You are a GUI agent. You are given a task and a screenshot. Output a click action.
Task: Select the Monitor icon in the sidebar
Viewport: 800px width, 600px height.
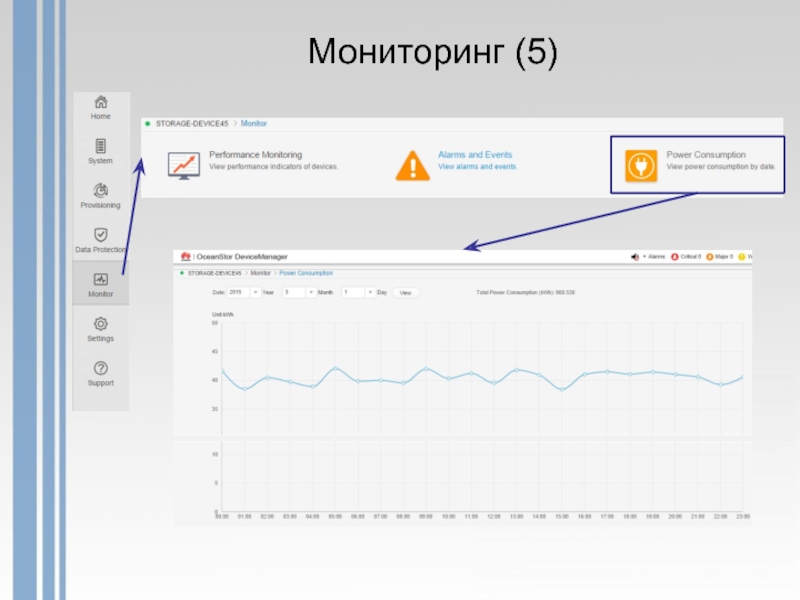tap(101, 279)
